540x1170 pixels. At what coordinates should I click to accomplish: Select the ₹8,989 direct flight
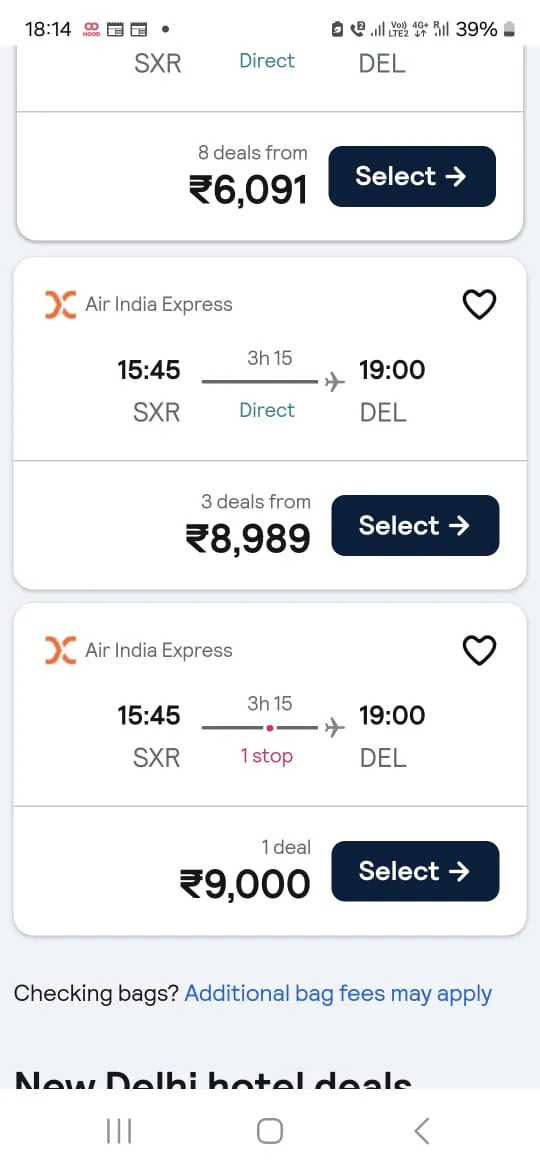415,525
